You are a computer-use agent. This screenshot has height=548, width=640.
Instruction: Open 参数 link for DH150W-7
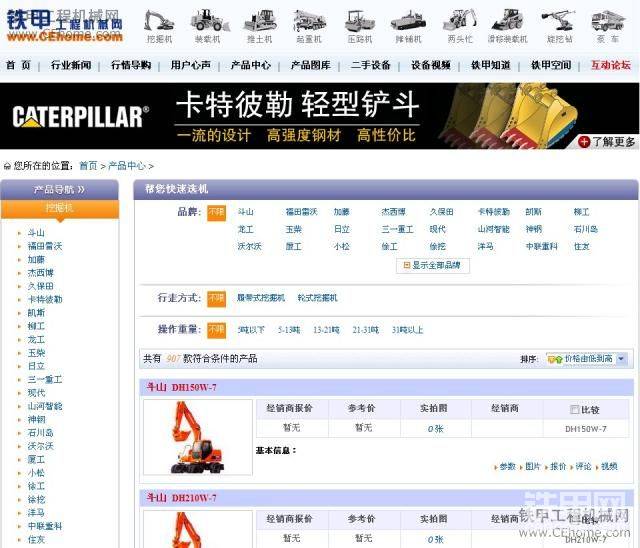[x=507, y=466]
